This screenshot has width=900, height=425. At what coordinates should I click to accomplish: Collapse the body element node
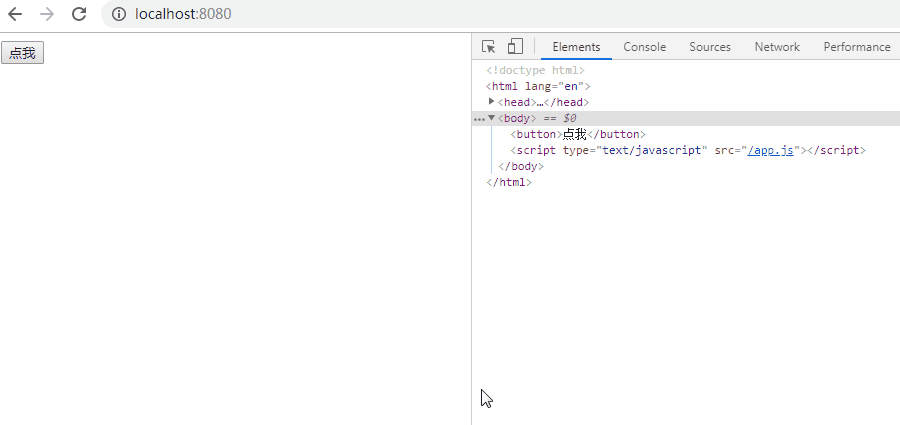(x=491, y=118)
